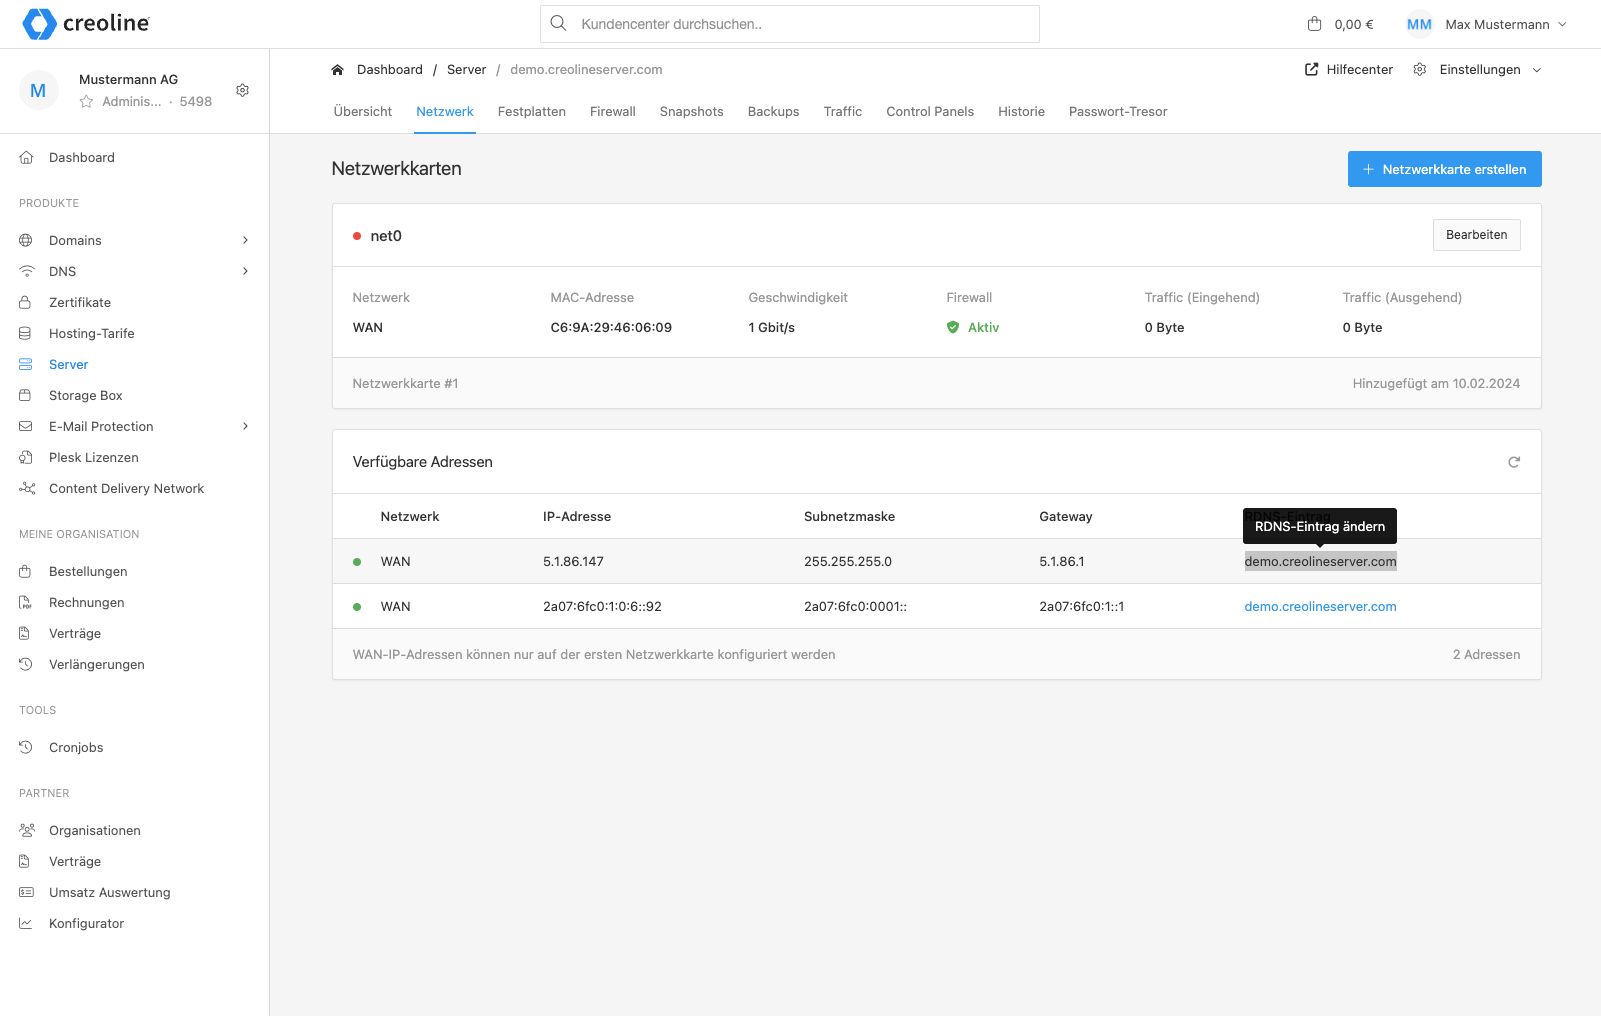Select the Netzwerk tab
1601x1016 pixels.
pyautogui.click(x=445, y=112)
